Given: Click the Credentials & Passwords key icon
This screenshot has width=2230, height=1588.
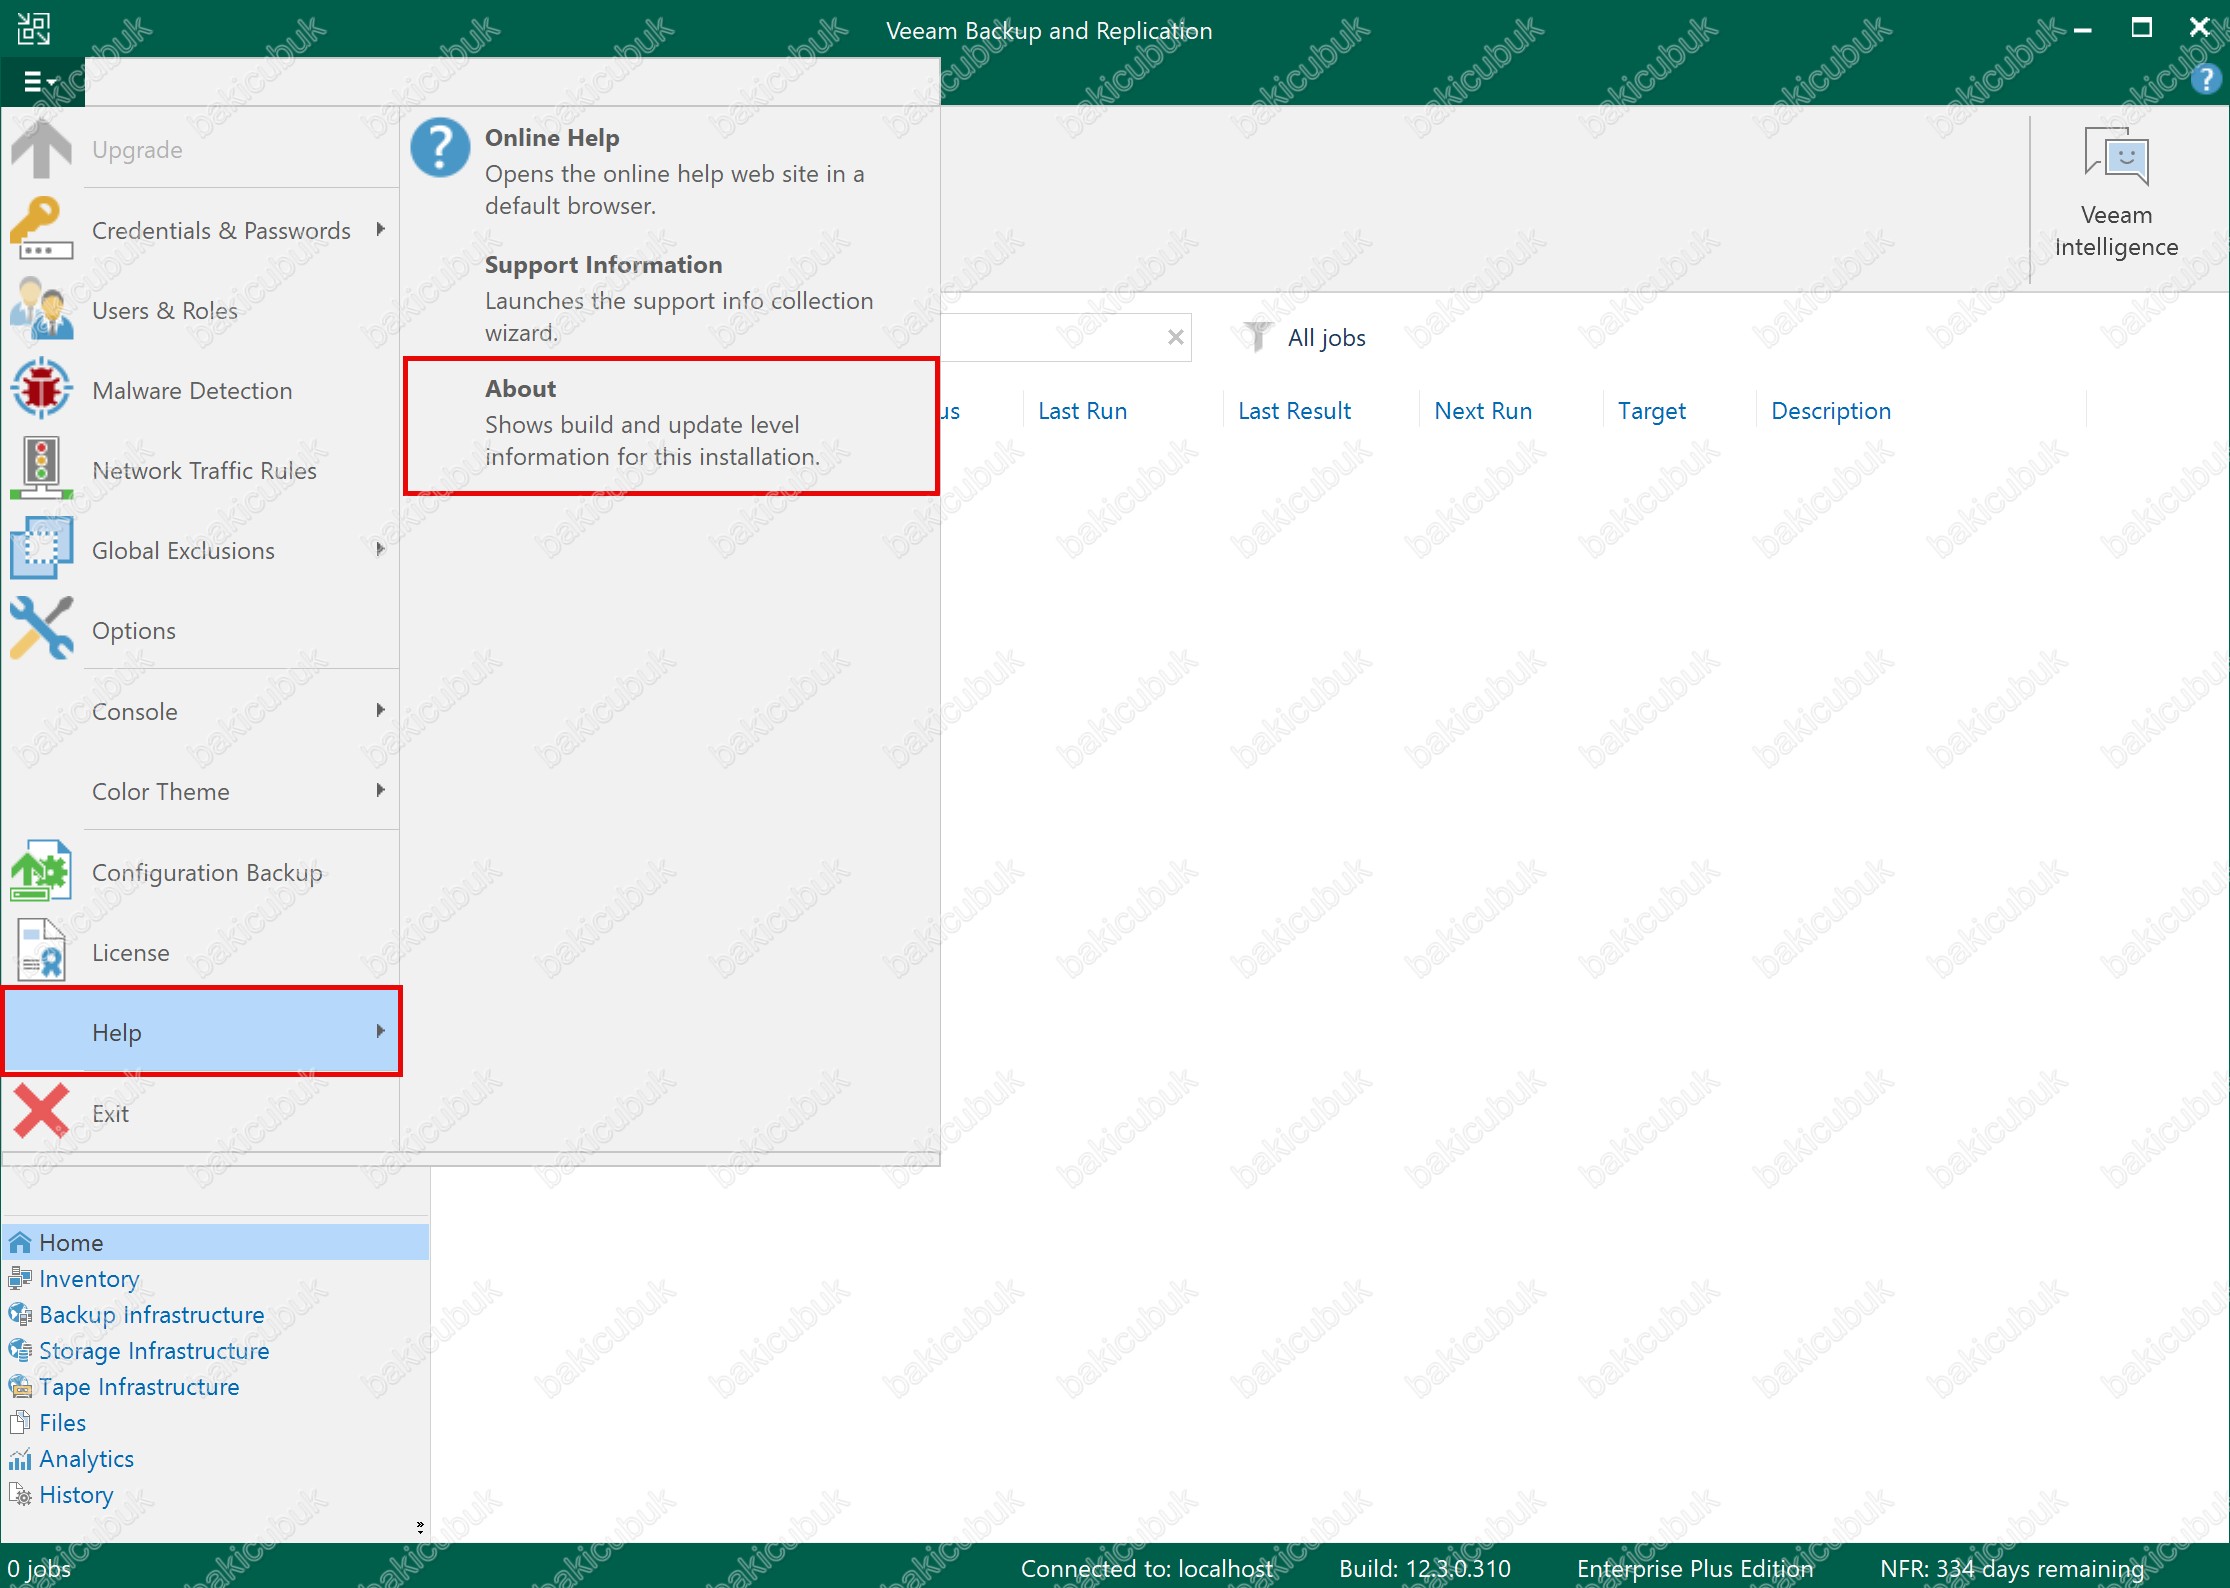Looking at the screenshot, I should point(41,229).
